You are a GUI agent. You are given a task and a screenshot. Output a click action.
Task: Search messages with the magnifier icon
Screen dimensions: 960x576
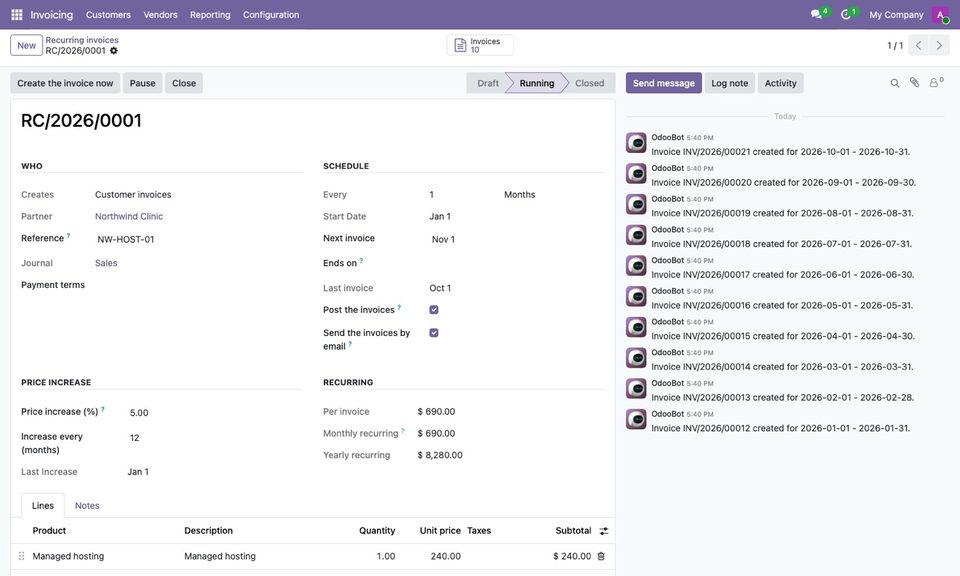point(894,83)
